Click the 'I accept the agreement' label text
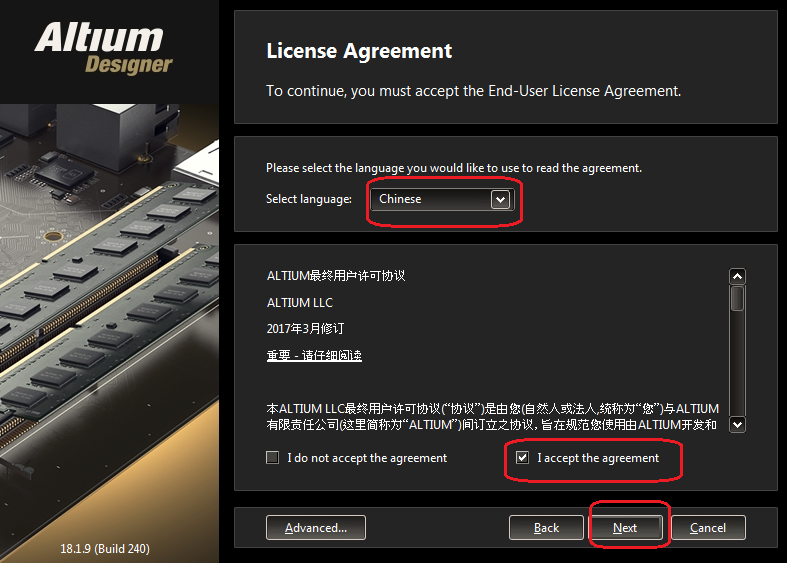This screenshot has width=787, height=563. tap(598, 458)
